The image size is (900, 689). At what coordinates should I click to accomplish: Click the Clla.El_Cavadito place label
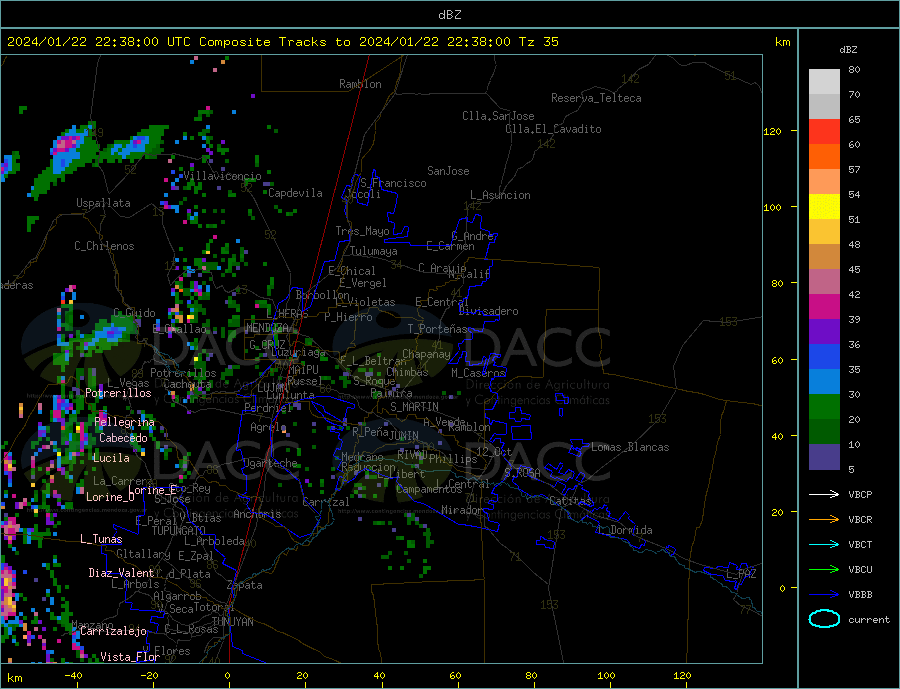[553, 129]
